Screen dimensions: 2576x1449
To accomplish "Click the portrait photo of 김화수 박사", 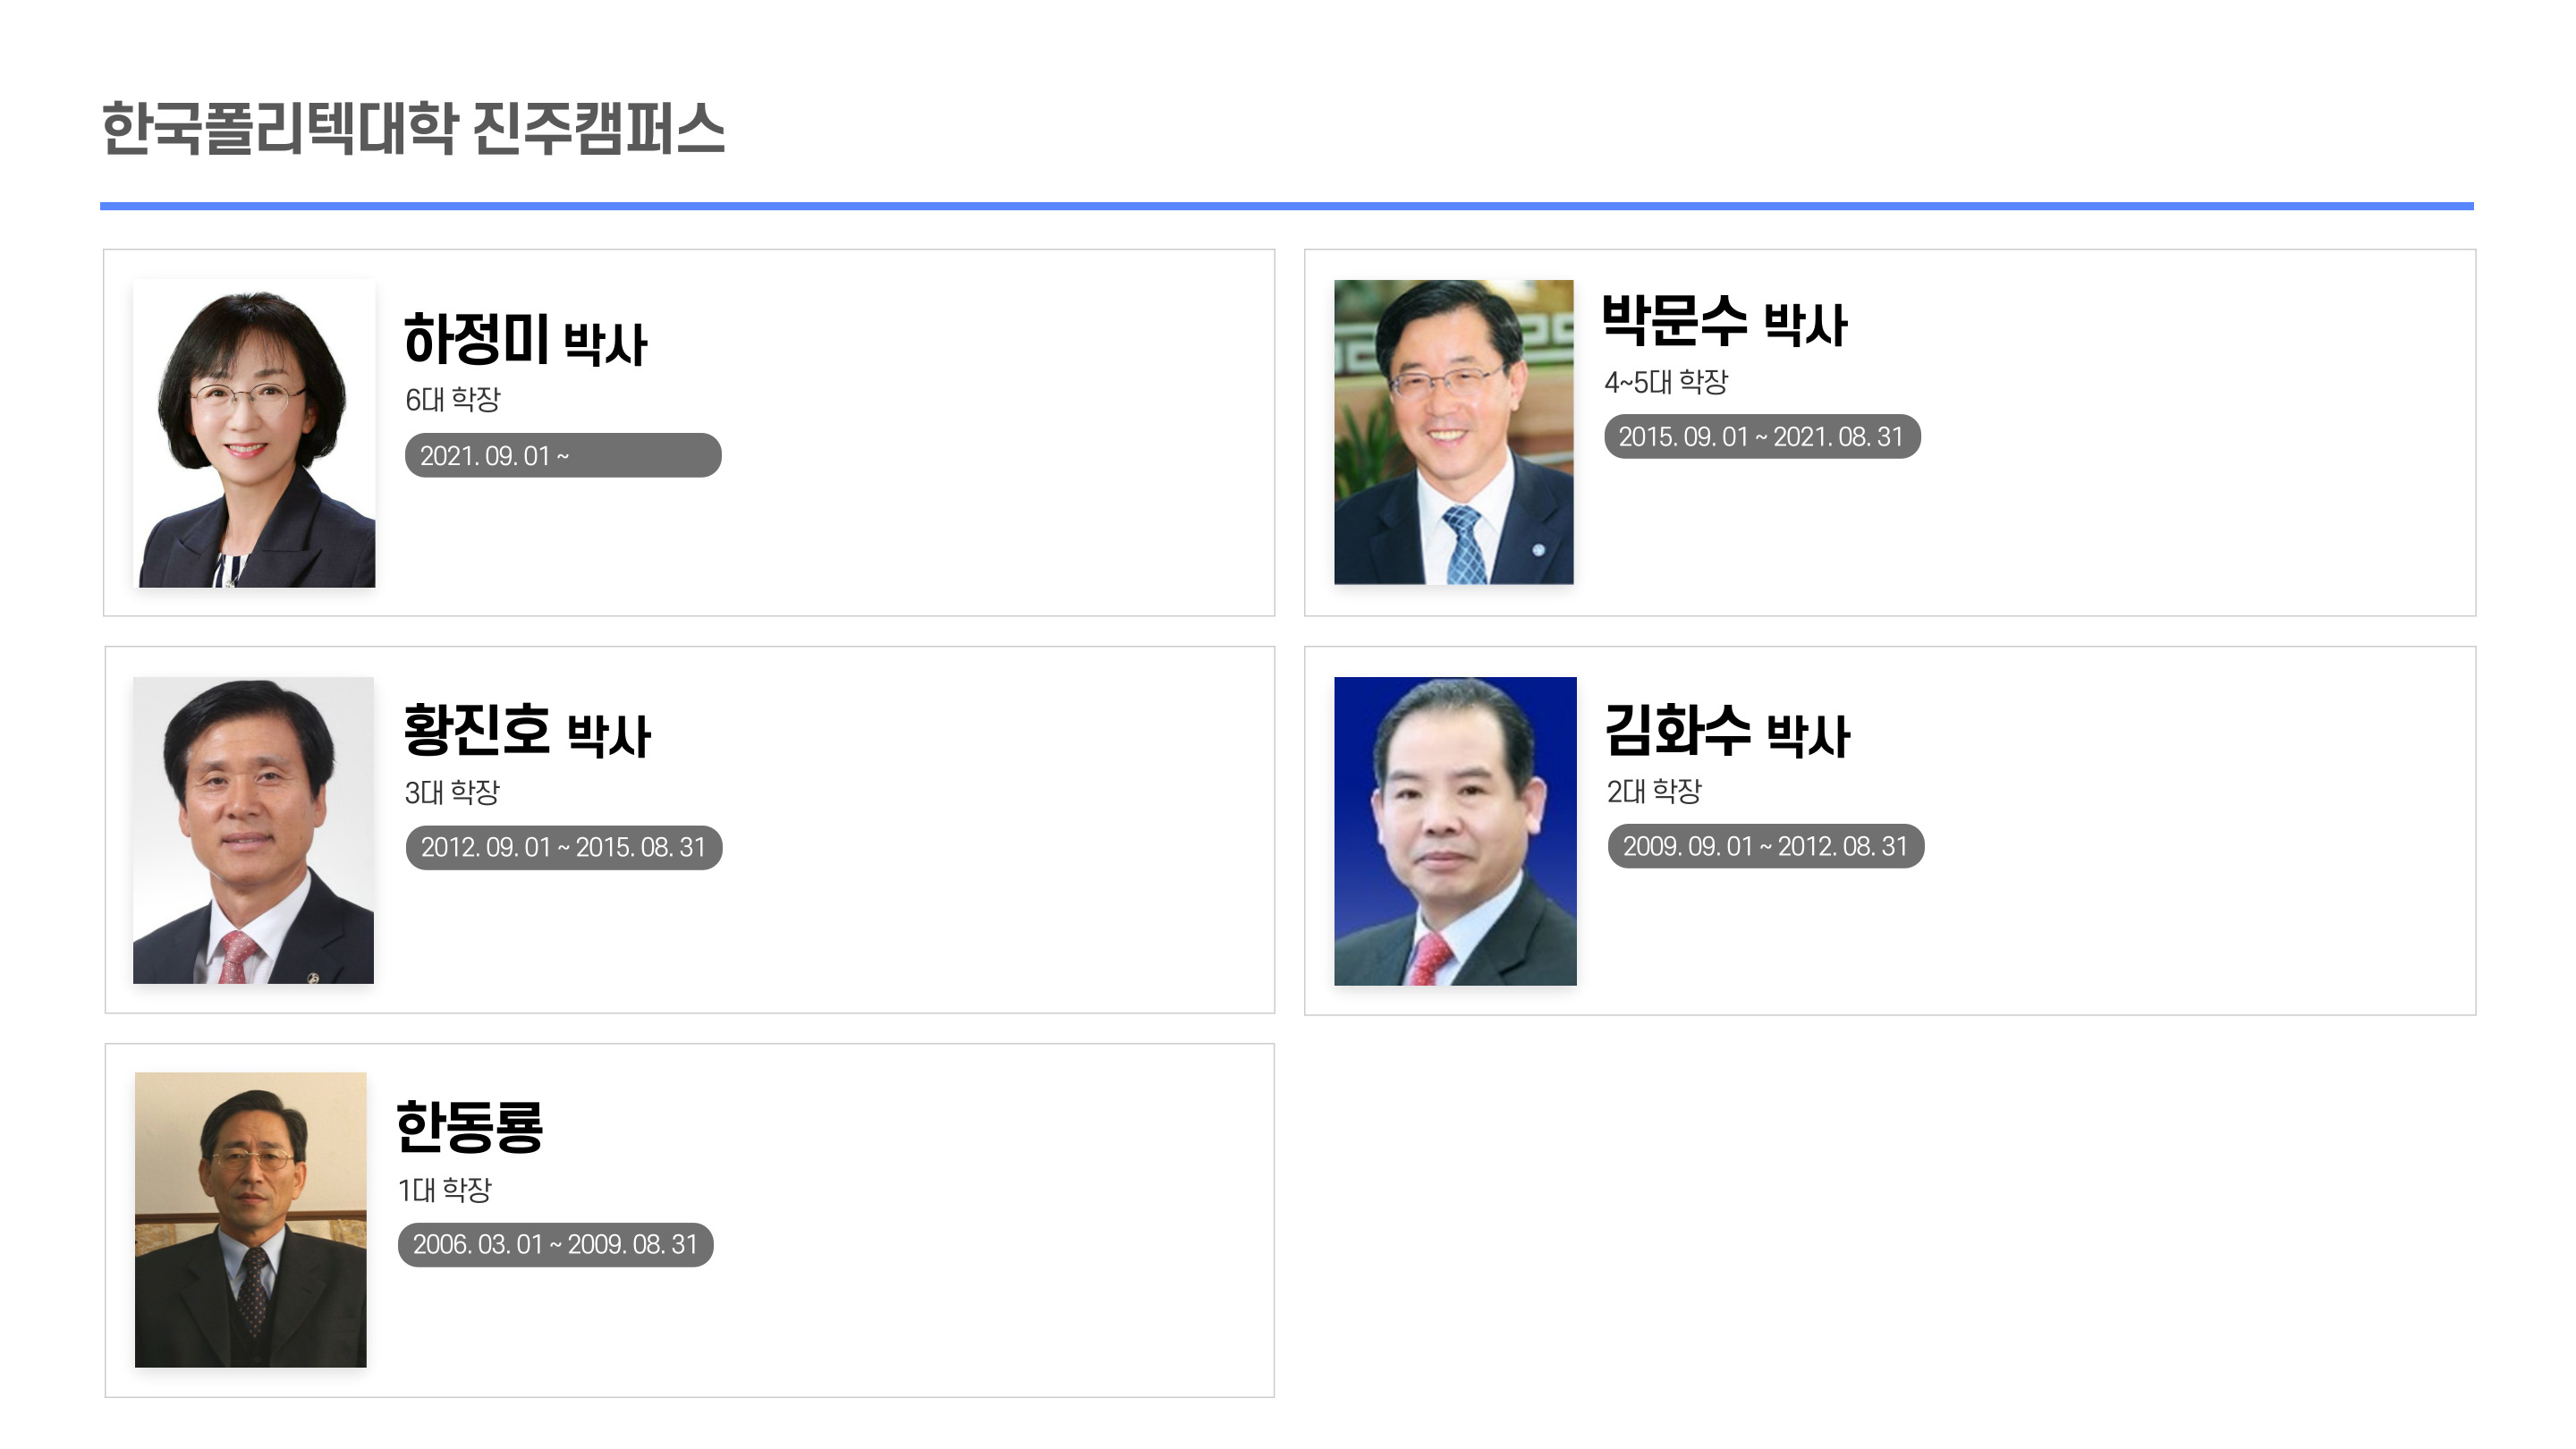I will tap(1455, 831).
